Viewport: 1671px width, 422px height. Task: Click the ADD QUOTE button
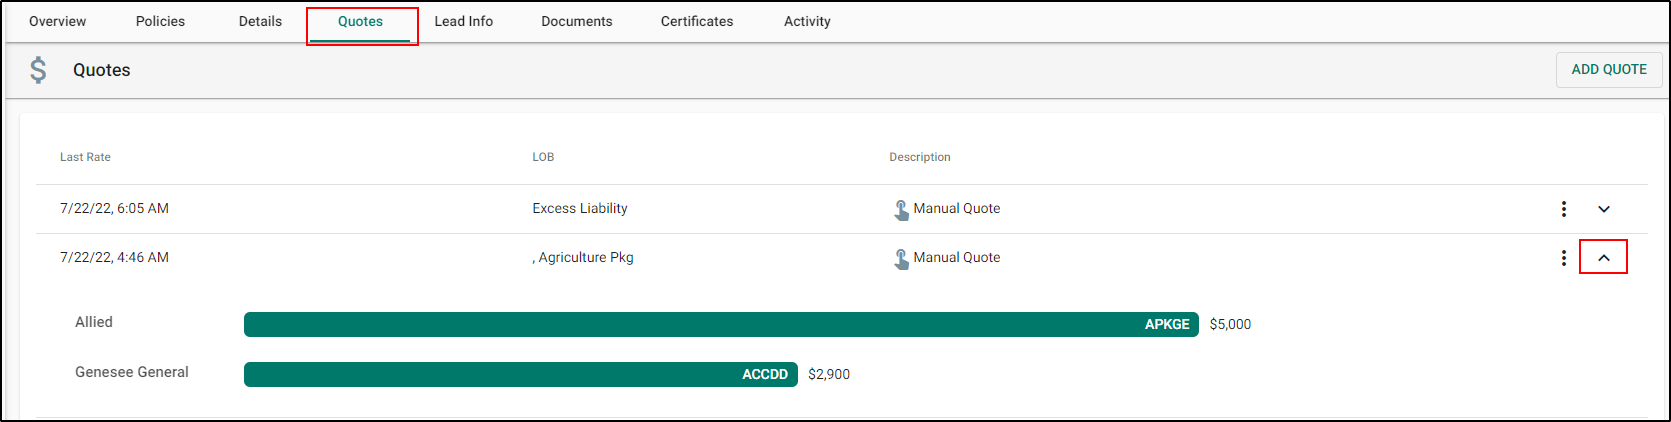(x=1609, y=69)
